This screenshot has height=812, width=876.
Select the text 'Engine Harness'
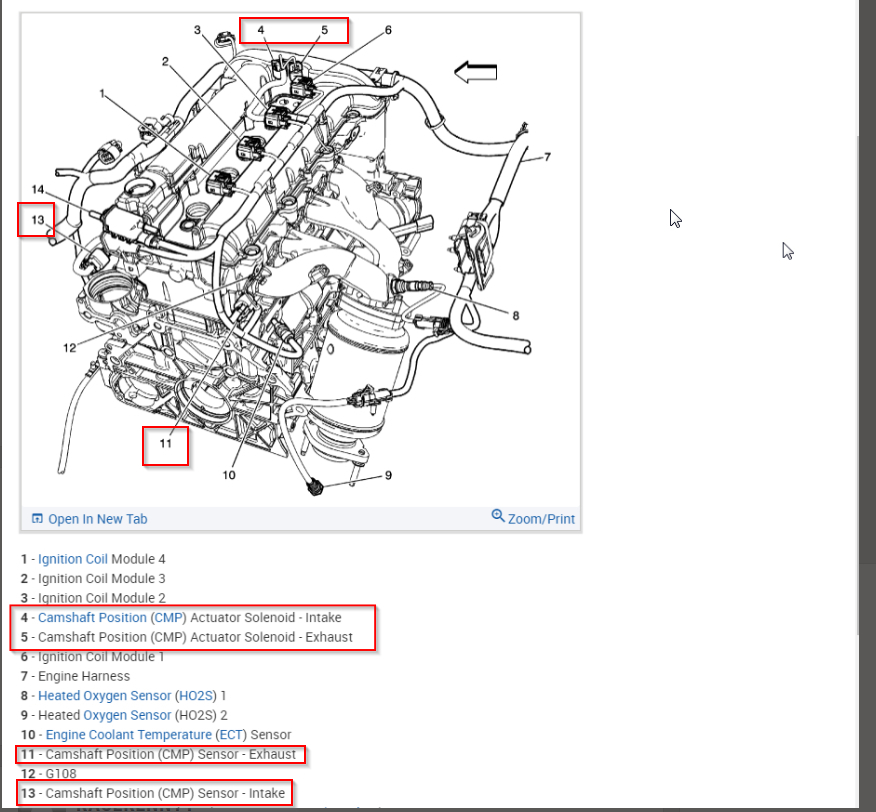(x=84, y=676)
